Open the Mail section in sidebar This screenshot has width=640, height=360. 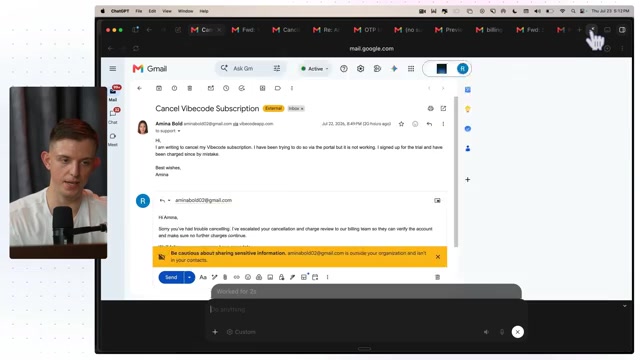(113, 93)
